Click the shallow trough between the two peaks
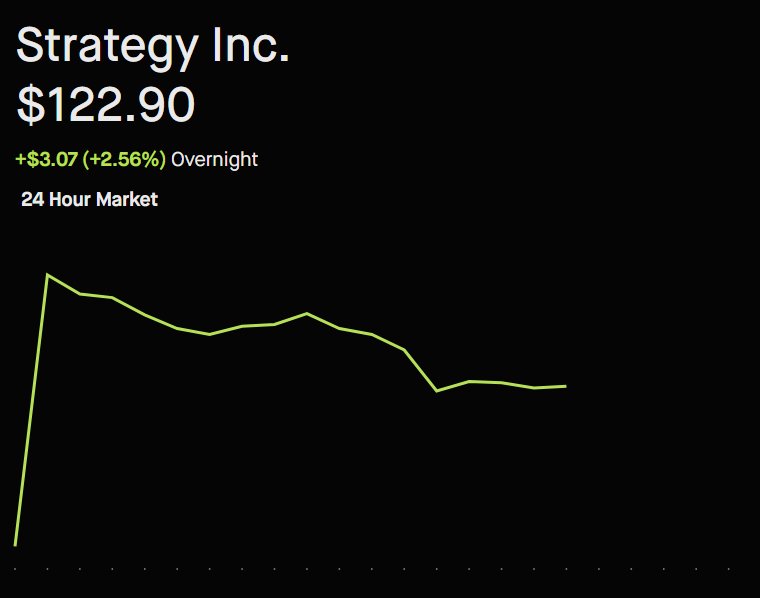 coord(209,334)
